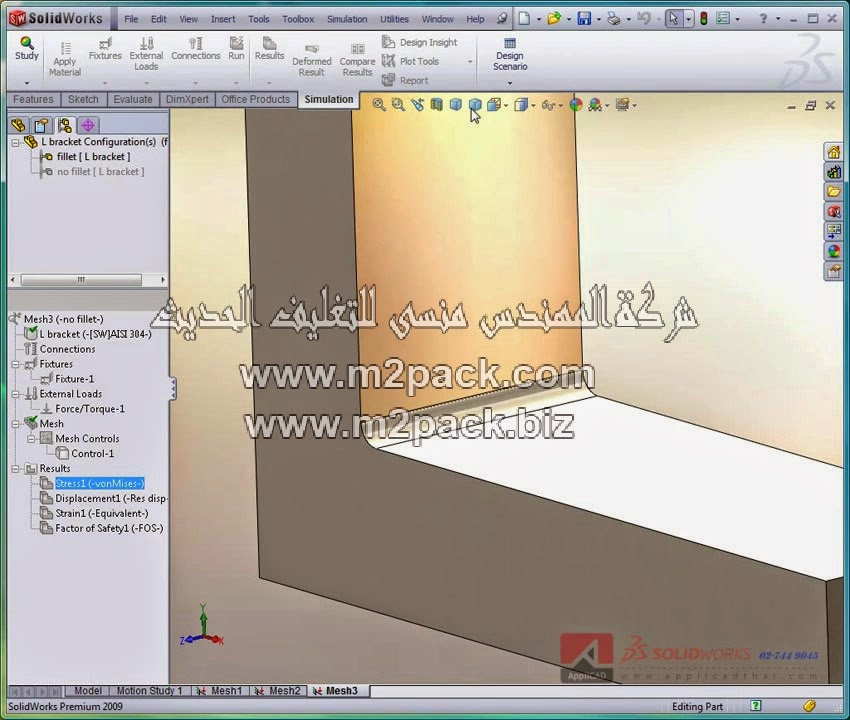Switch to Model tab
Image resolution: width=850 pixels, height=720 pixels.
88,691
